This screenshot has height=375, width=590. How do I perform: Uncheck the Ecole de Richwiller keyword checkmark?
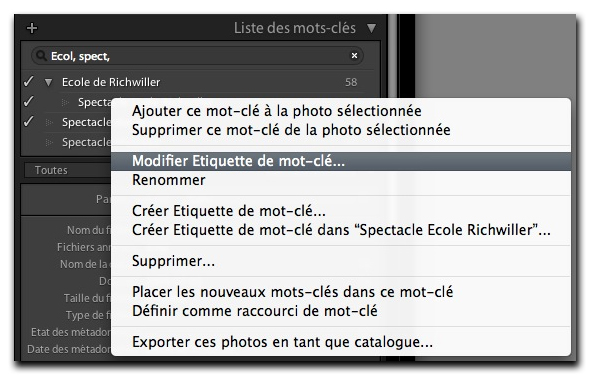pyautogui.click(x=29, y=81)
